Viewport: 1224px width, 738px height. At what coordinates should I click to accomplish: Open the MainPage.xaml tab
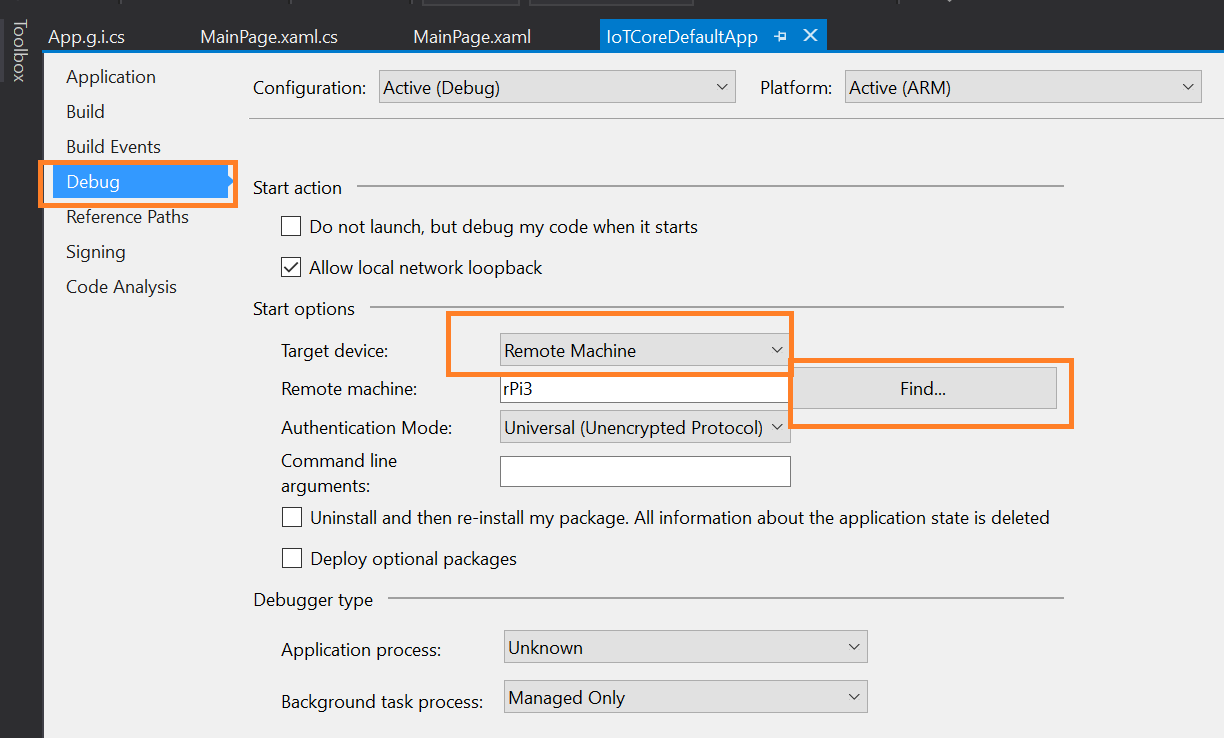click(x=472, y=37)
